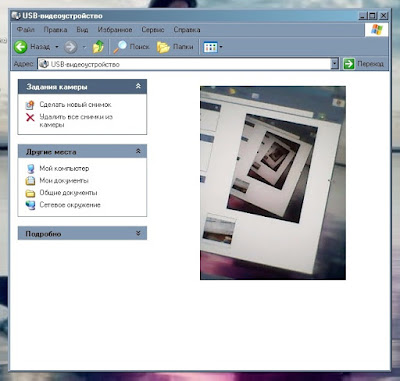400x381 pixels.
Task: Open the address bar dropdown arrow
Action: [x=335, y=64]
